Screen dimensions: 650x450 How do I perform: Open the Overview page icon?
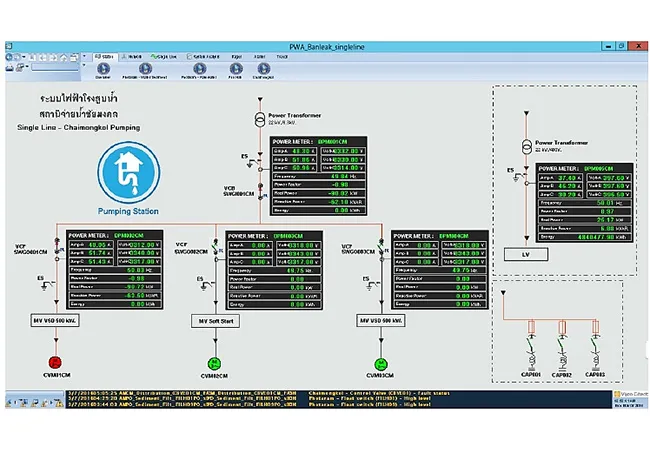point(103,70)
